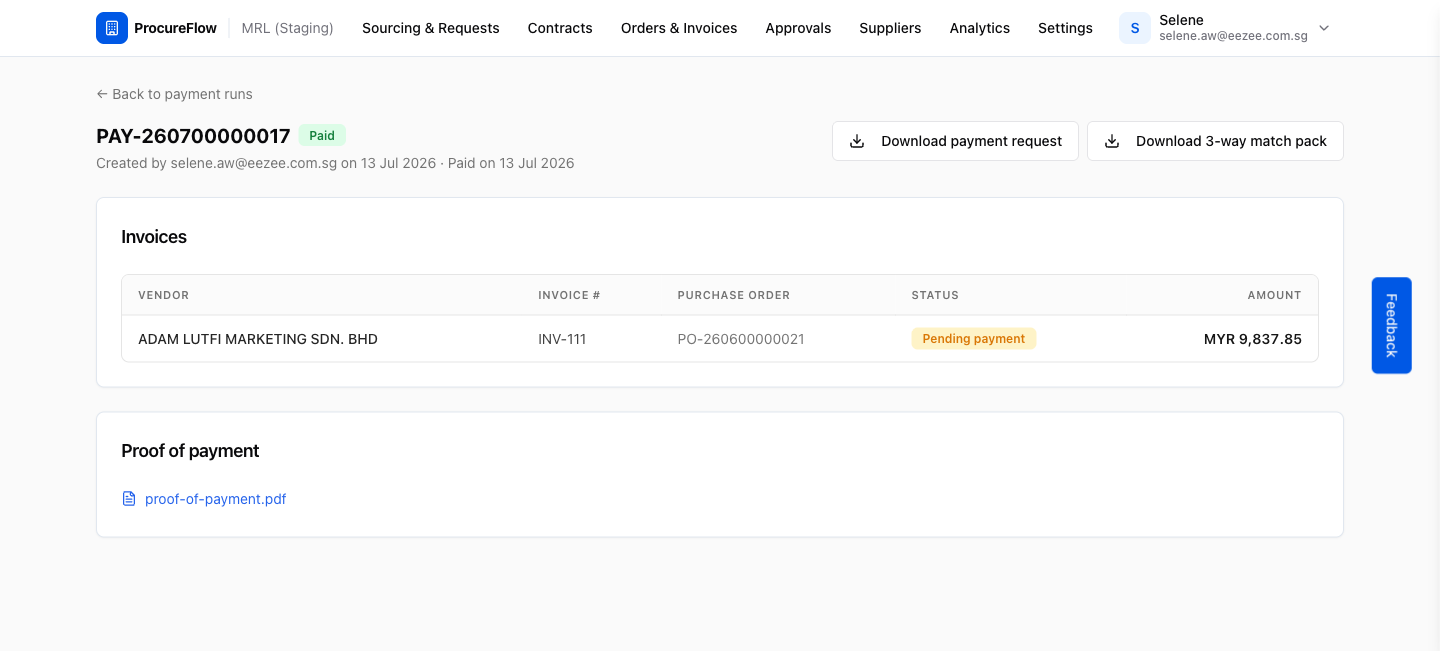
Task: Download the 3-way match pack
Action: 1215,141
